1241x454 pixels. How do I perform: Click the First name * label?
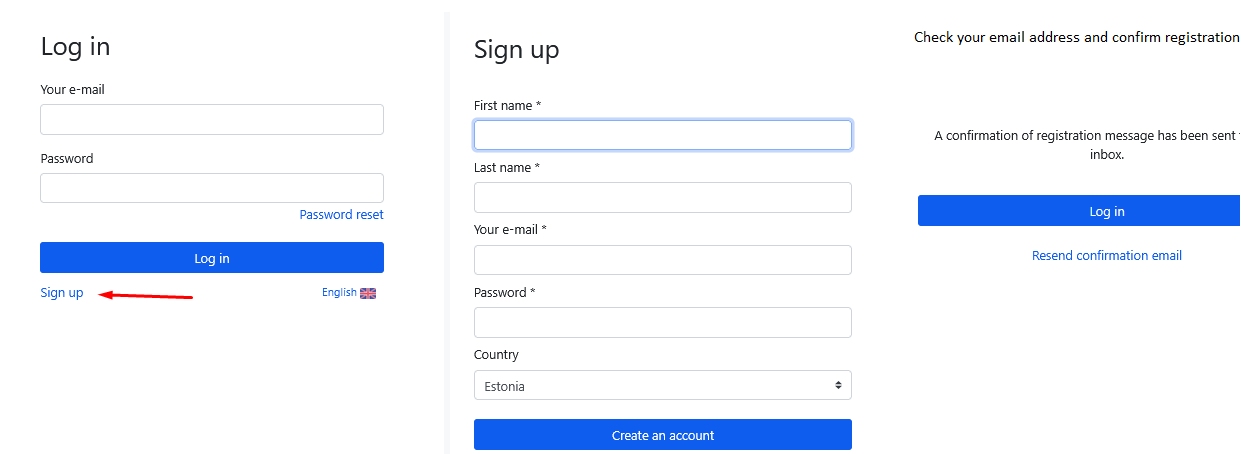point(507,106)
